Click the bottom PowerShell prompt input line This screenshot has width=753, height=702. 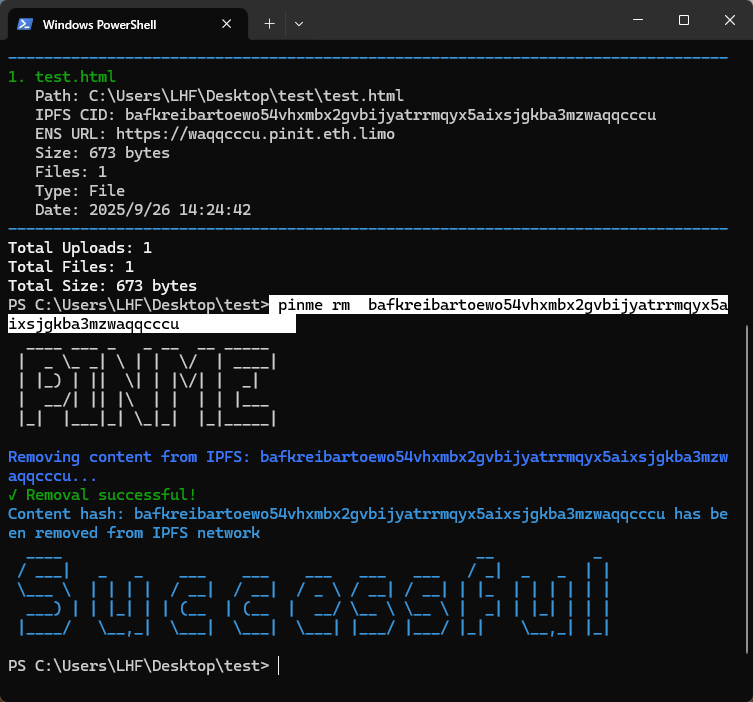tap(143, 666)
